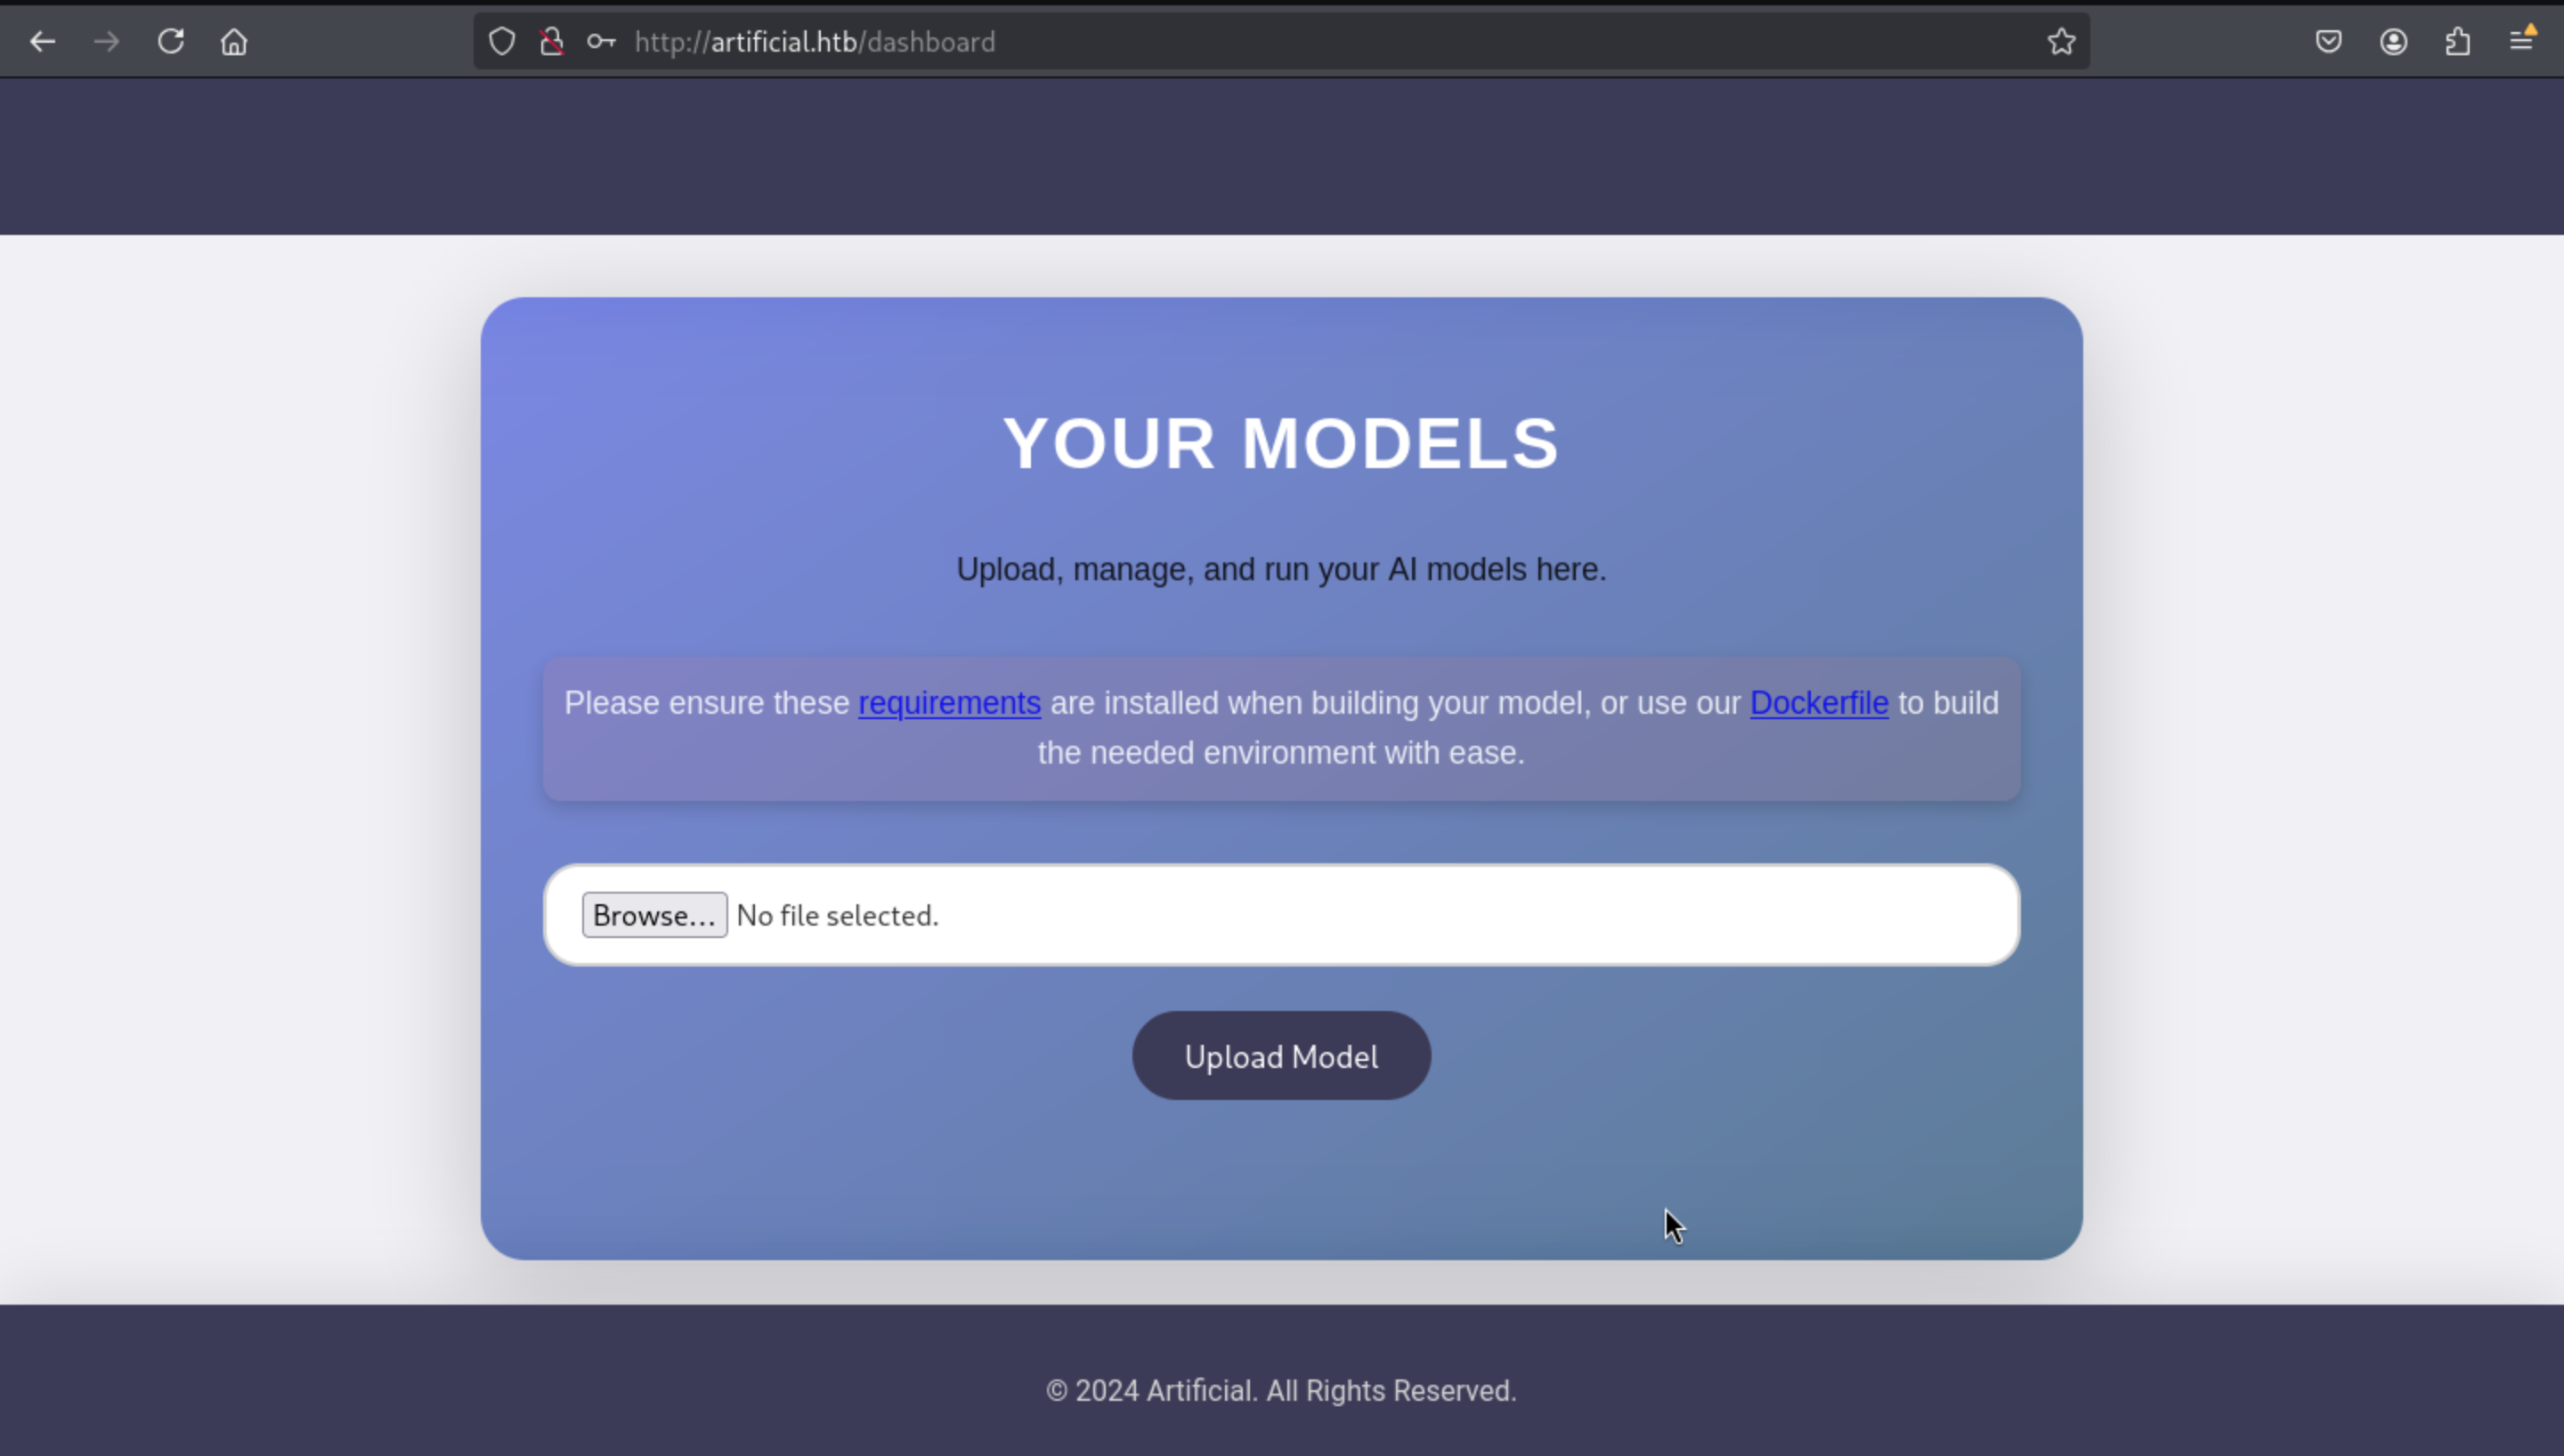Bookmark this page with star icon
2564x1456 pixels.
(2061, 42)
